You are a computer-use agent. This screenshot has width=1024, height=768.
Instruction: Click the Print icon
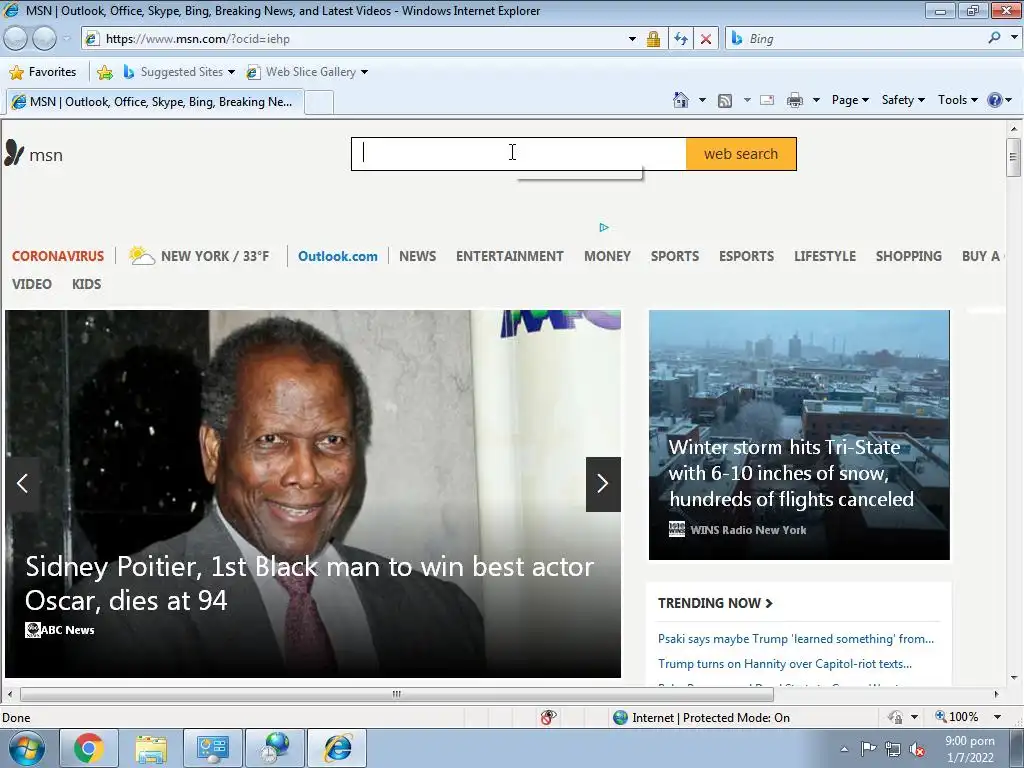[x=795, y=100]
